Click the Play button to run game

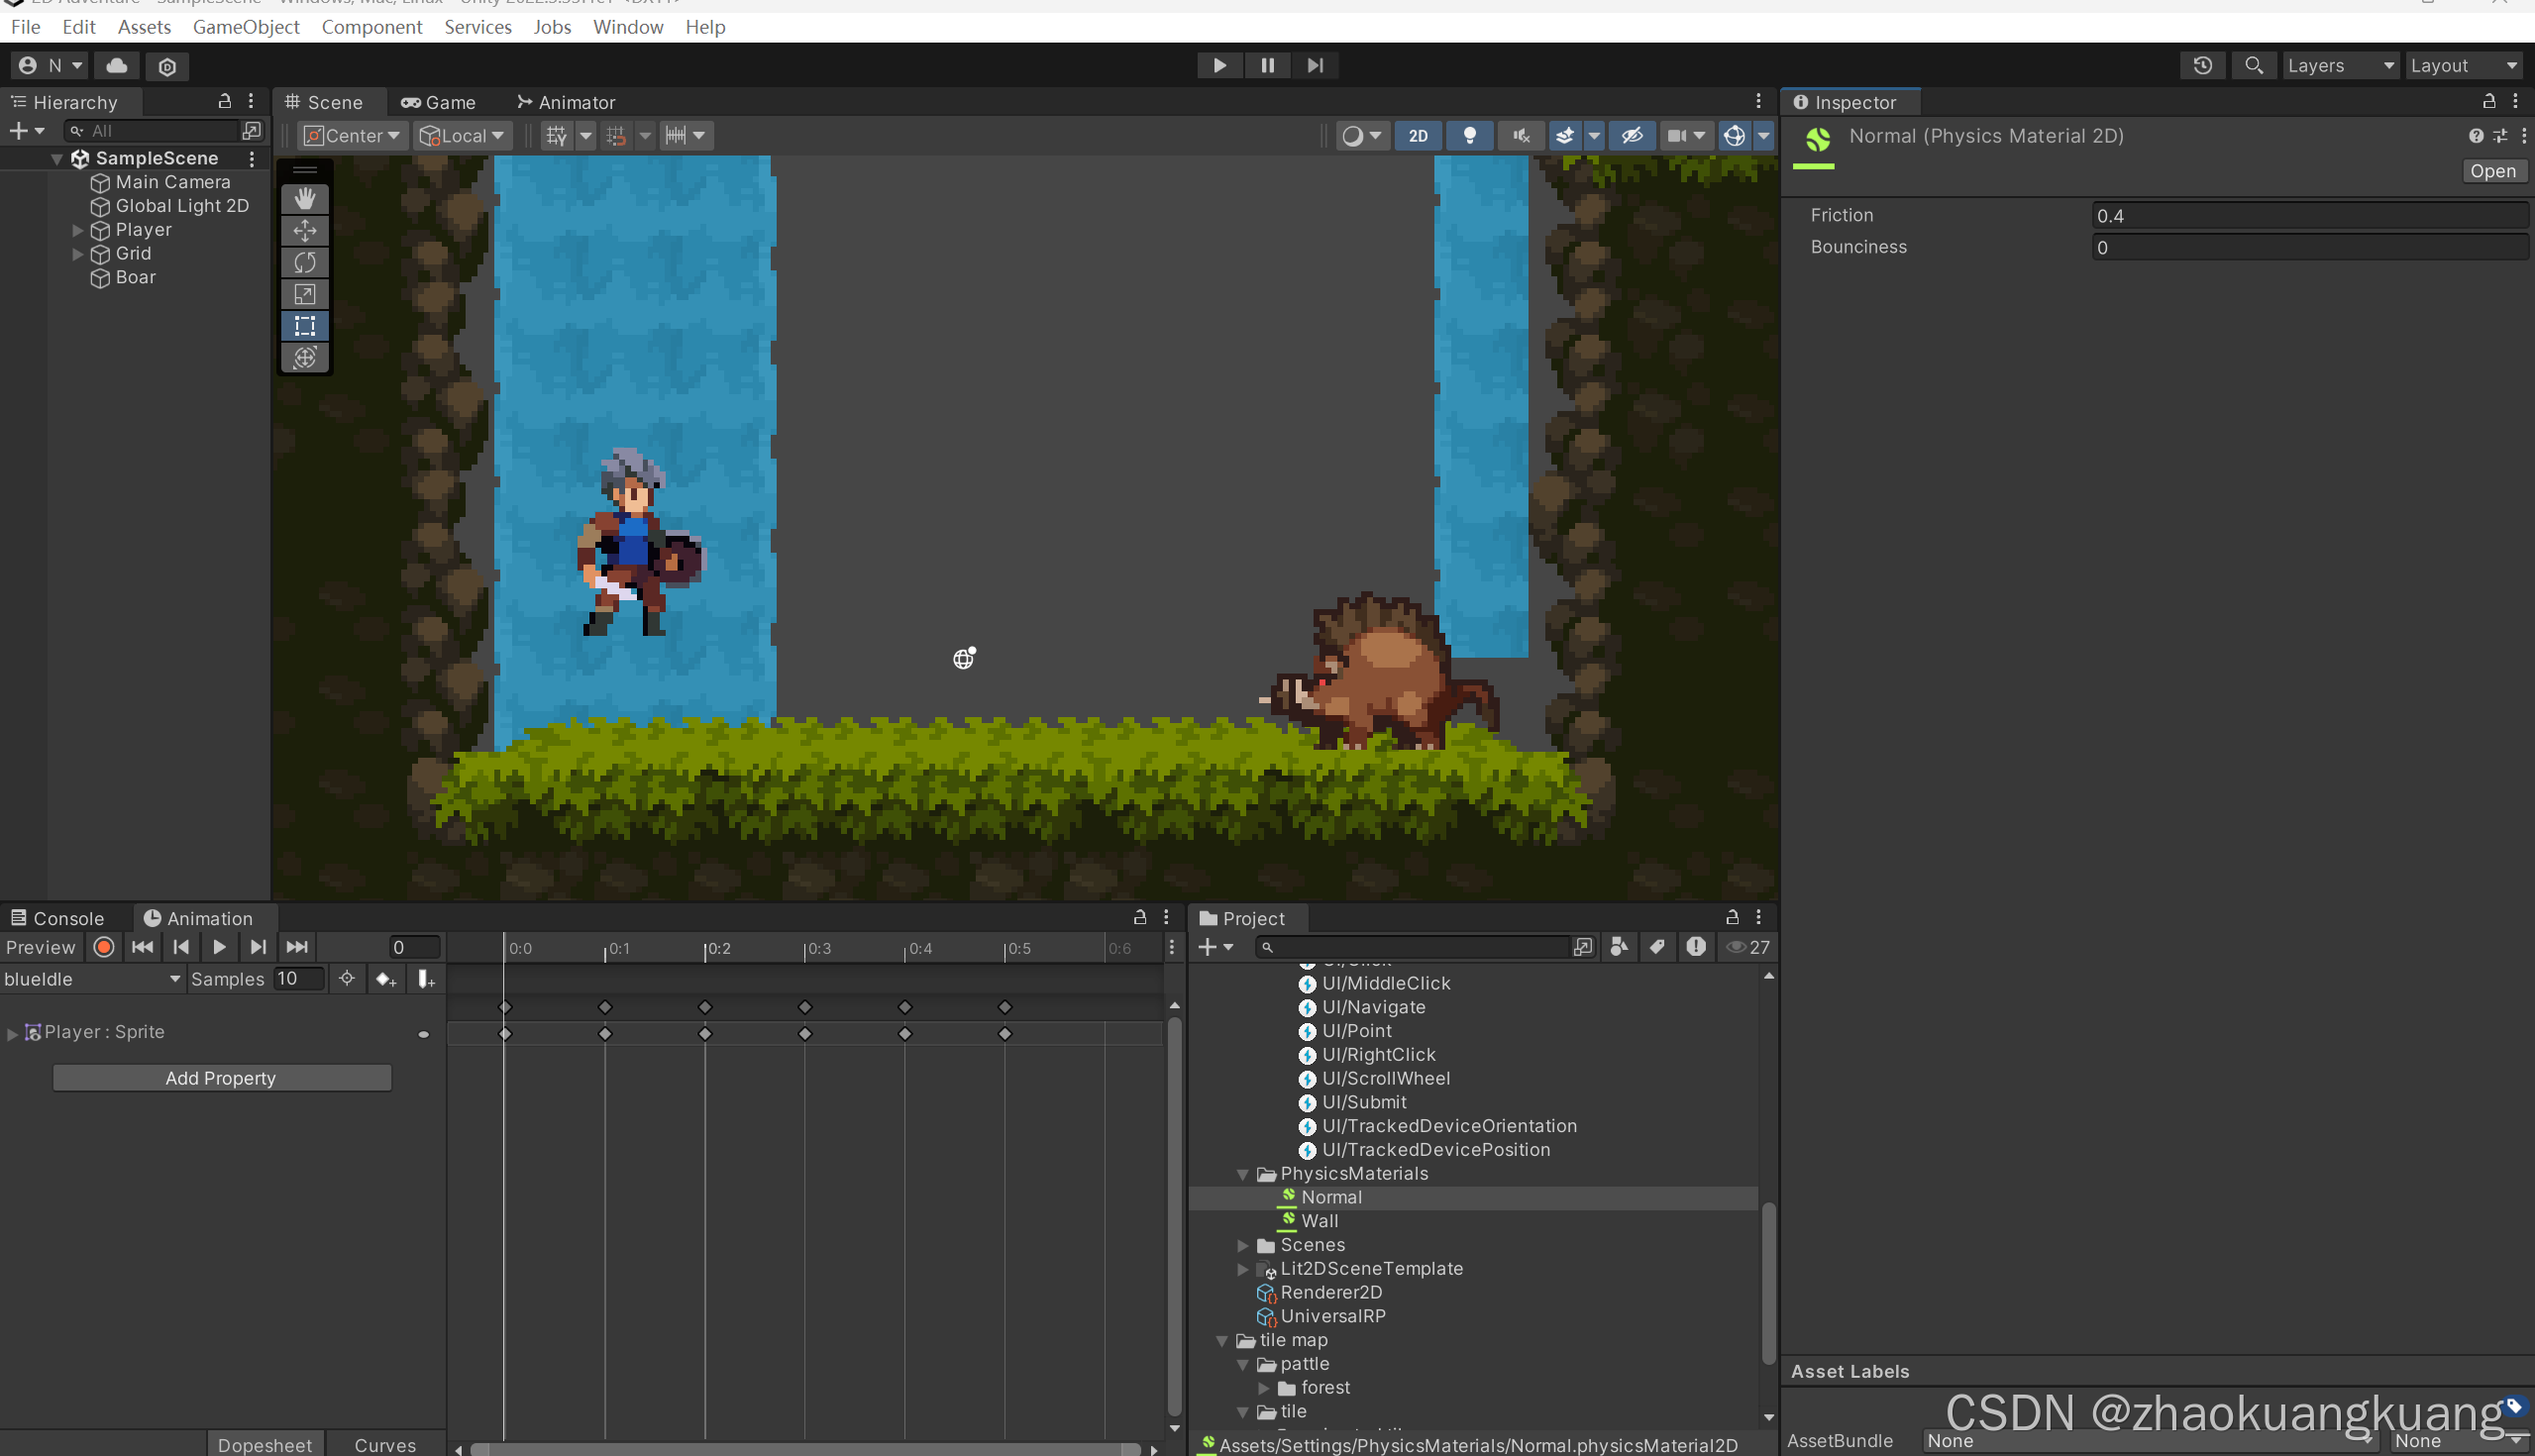point(1219,65)
